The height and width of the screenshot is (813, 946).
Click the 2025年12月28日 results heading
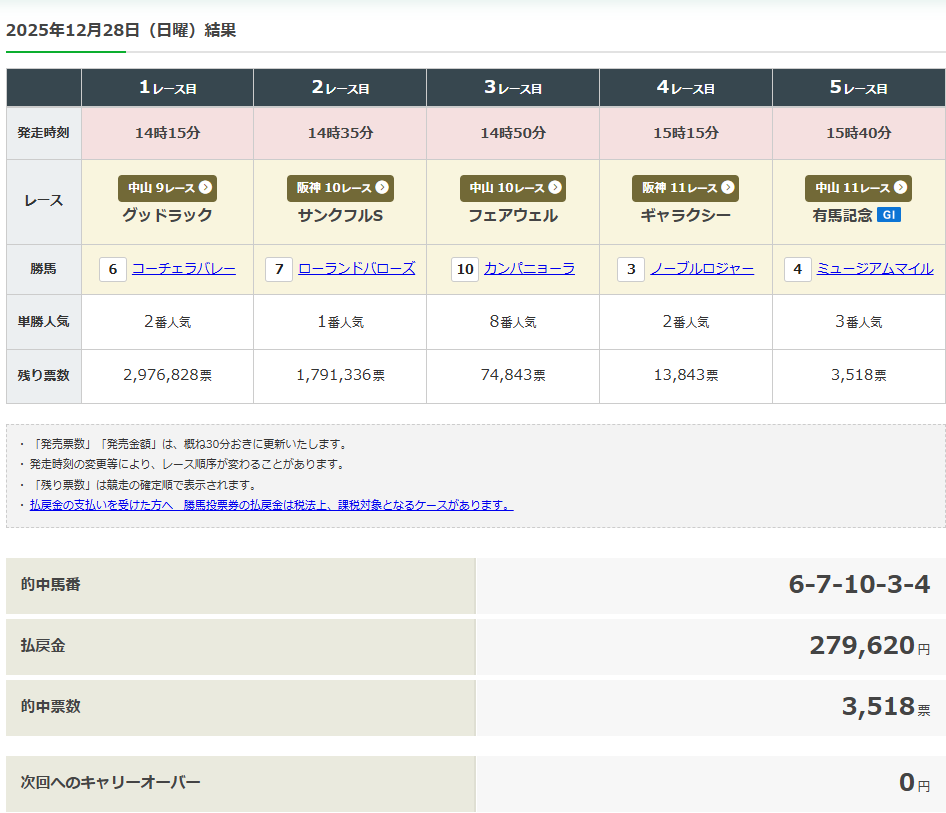pos(121,30)
